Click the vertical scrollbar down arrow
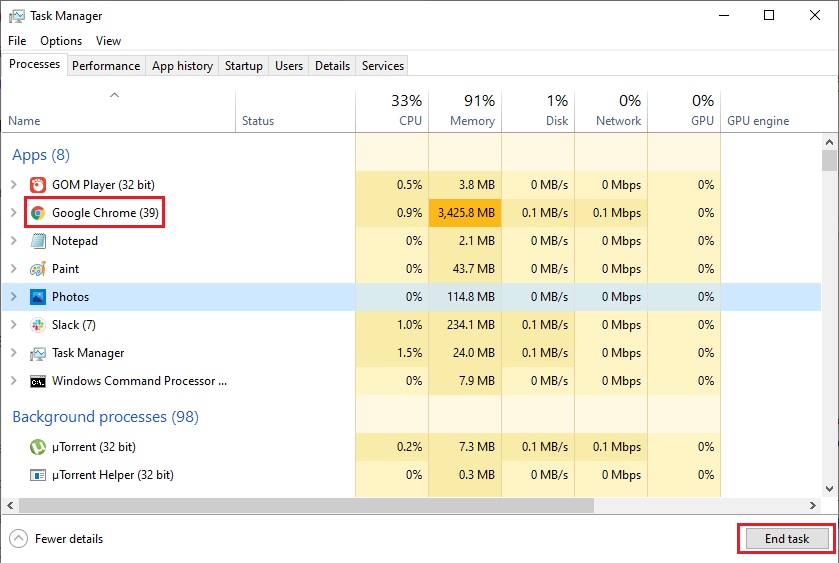Viewport: 839px width, 563px height. coord(829,488)
